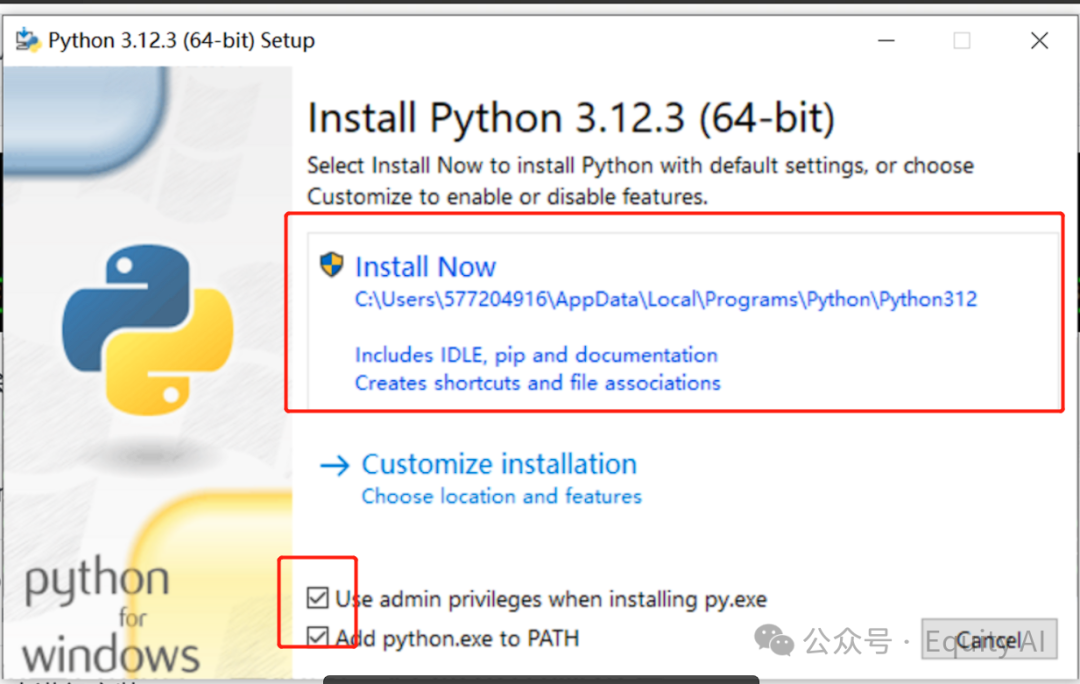Start installation with Install Now

pos(425,267)
